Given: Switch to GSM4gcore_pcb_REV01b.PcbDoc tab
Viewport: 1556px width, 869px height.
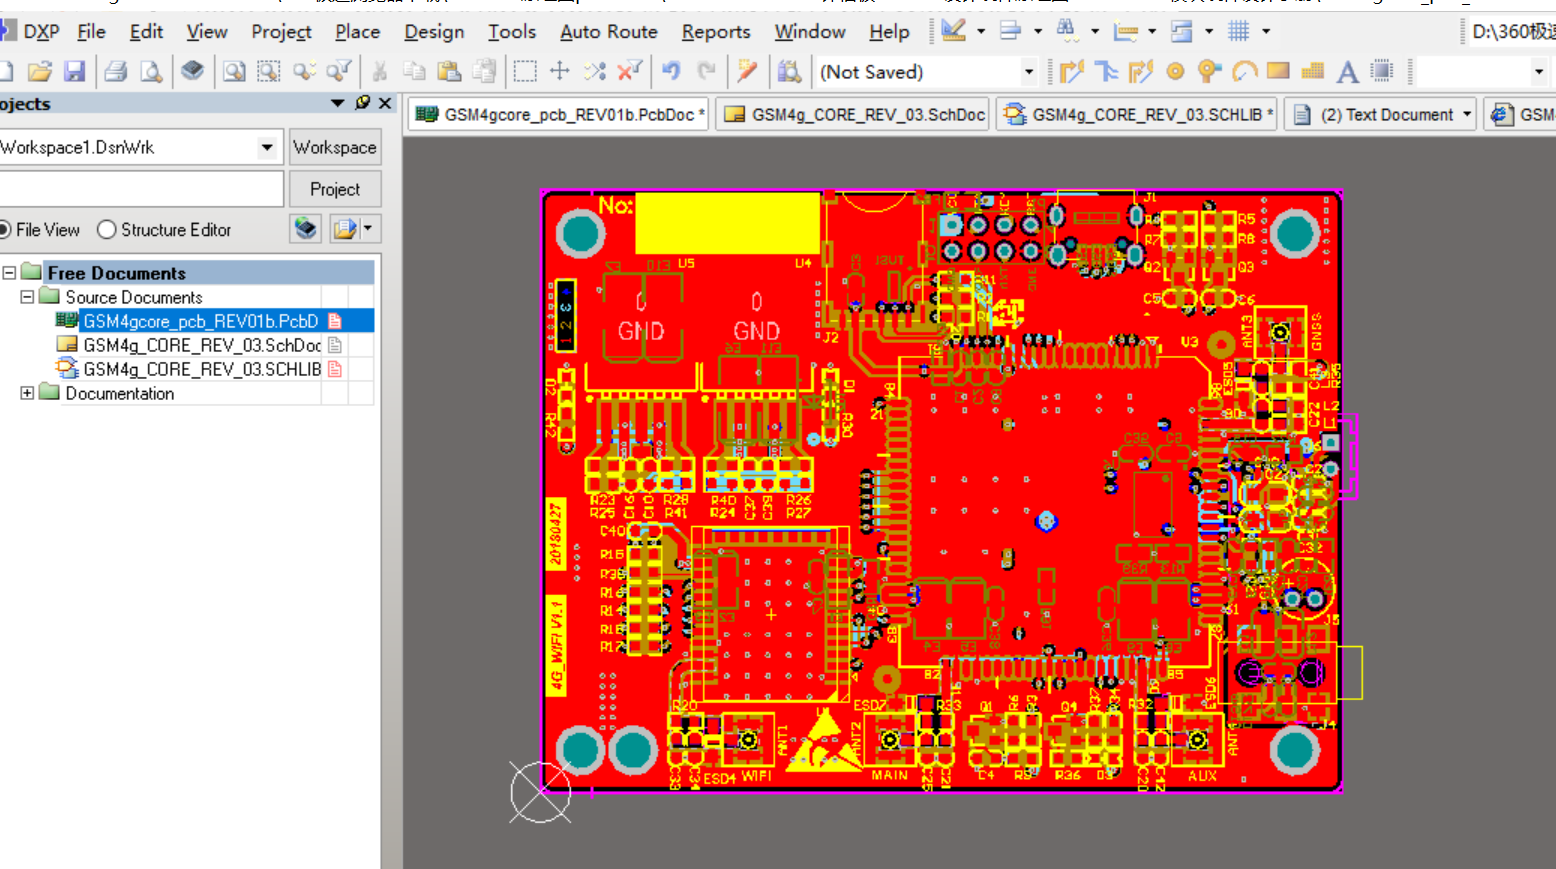Looking at the screenshot, I should pos(560,114).
